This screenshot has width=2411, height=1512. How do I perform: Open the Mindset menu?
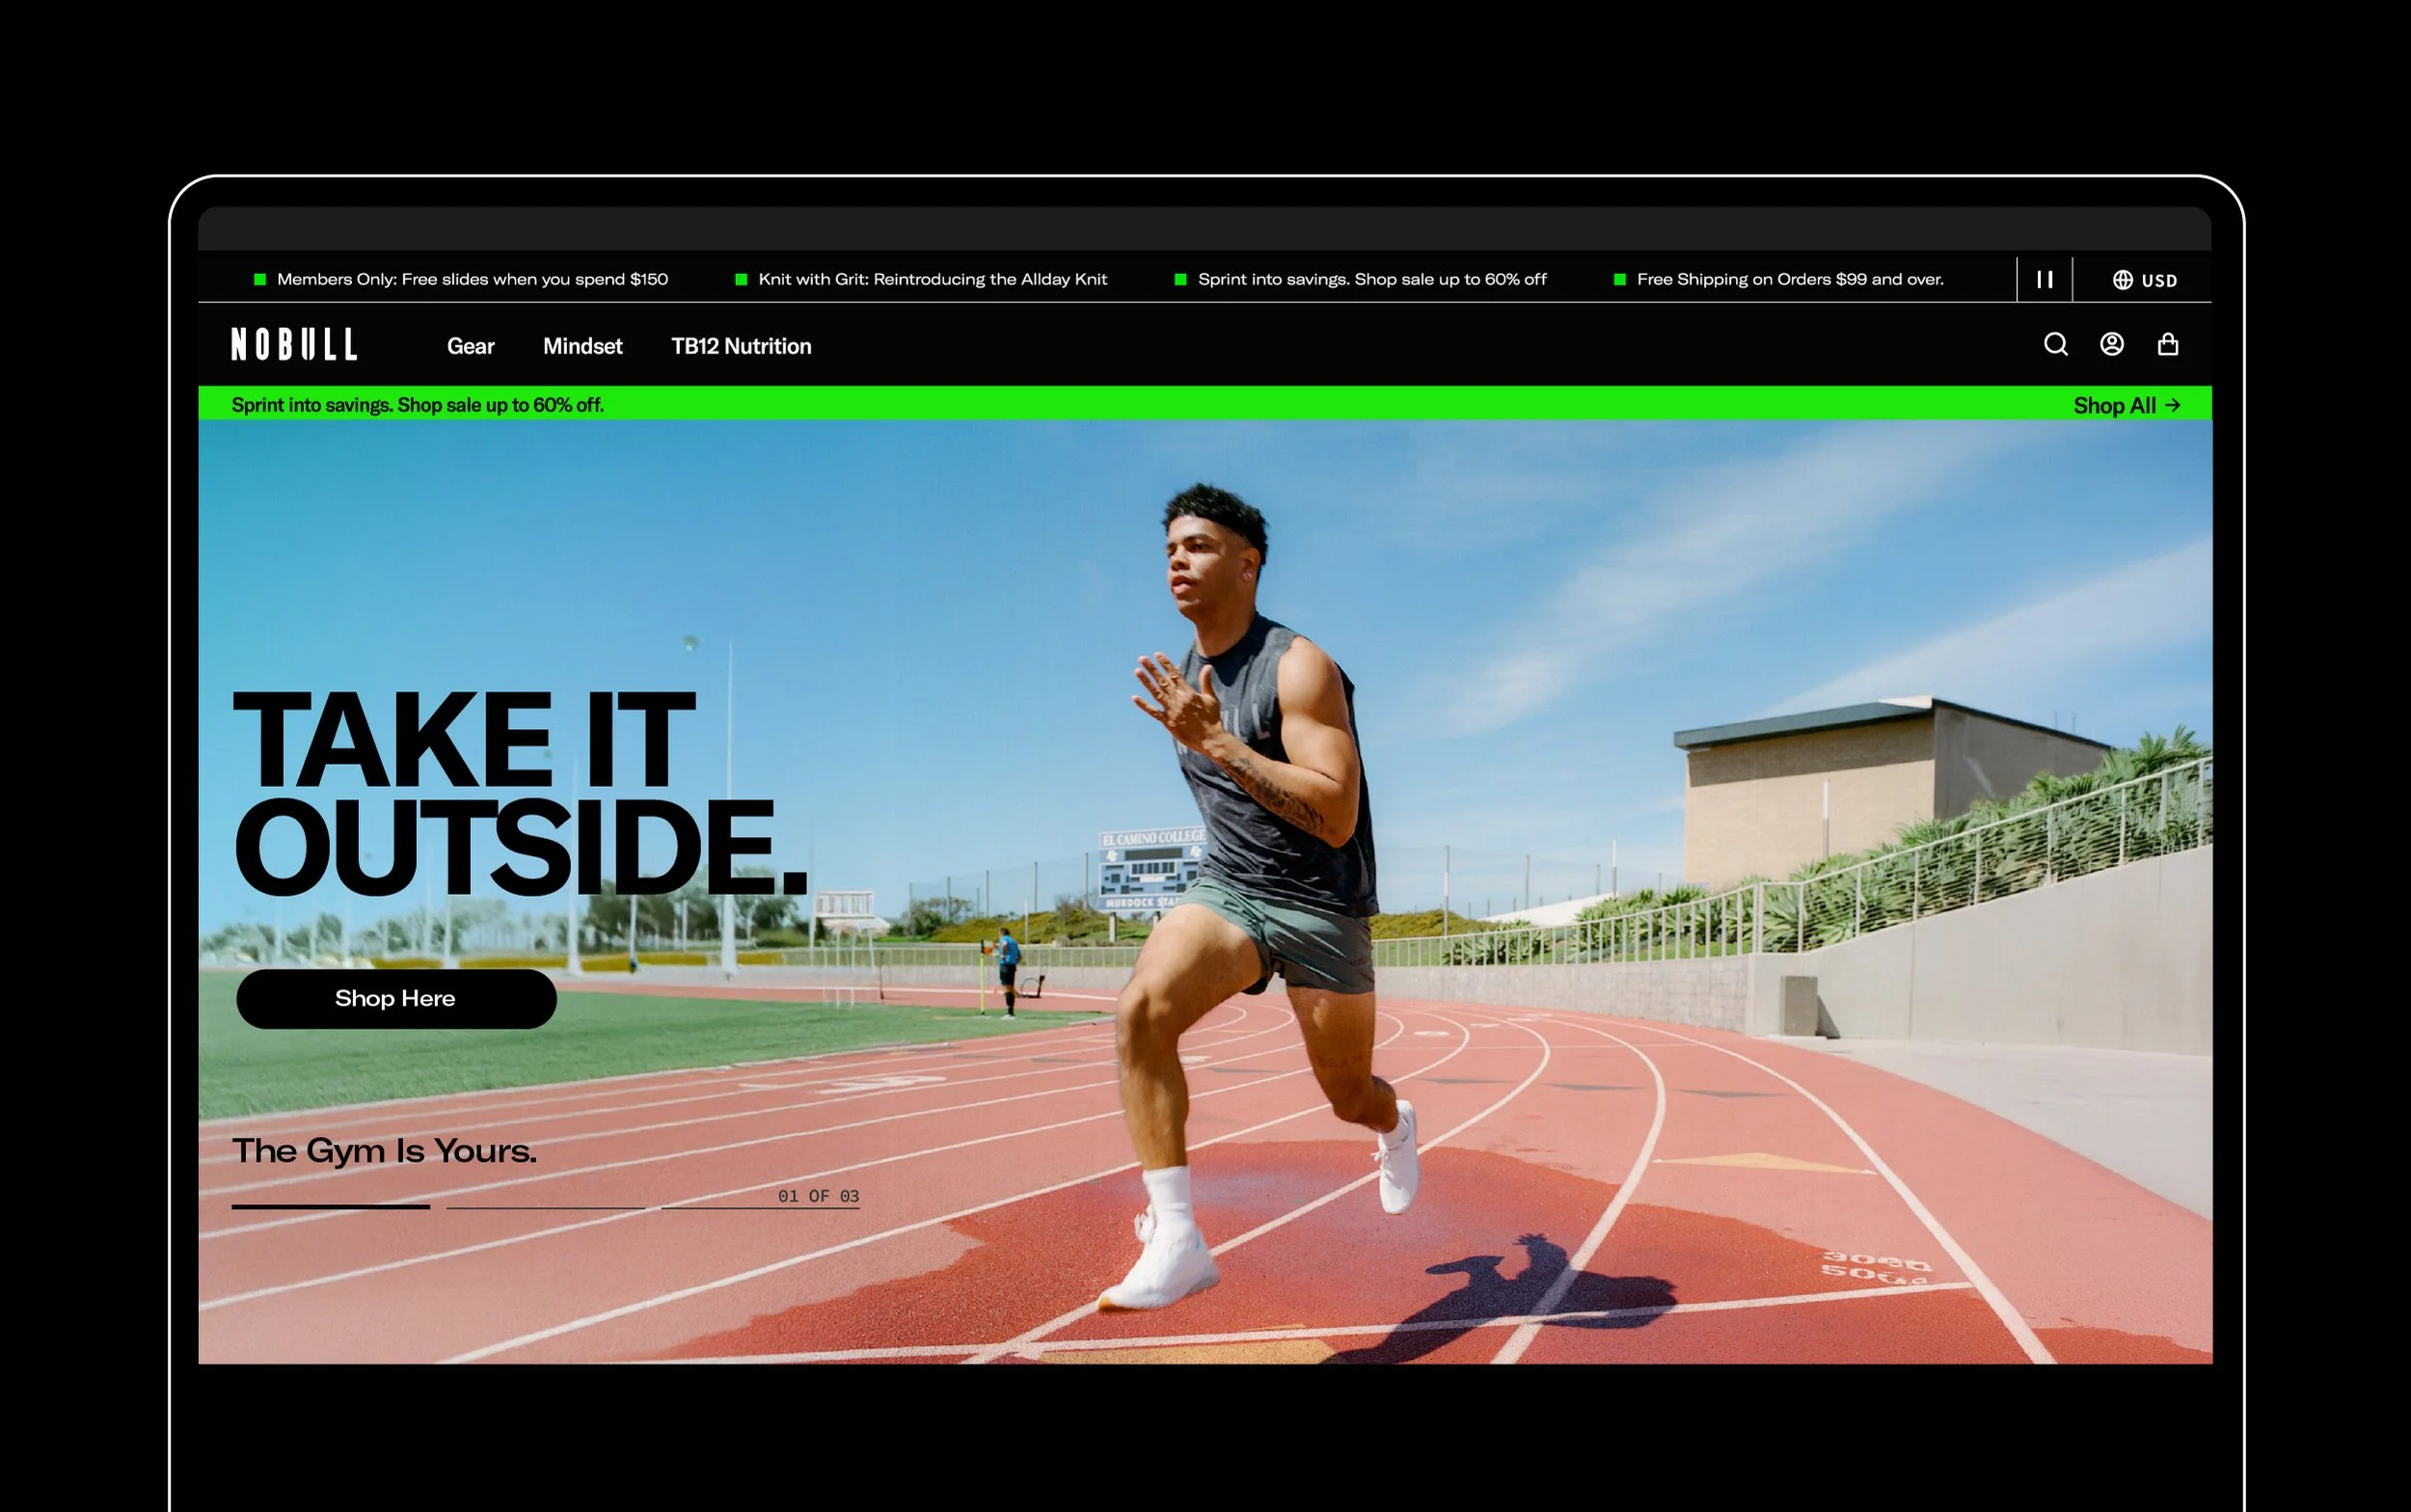pos(582,346)
